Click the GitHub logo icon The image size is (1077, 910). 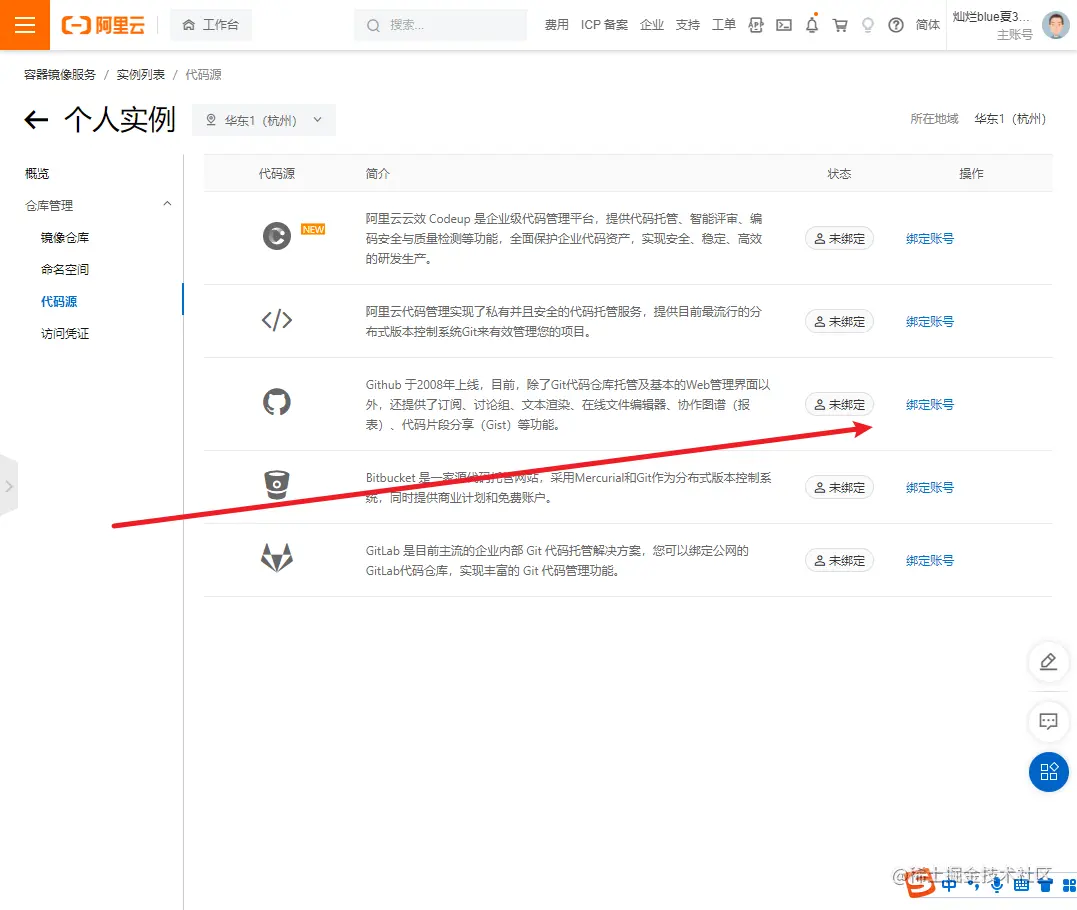click(277, 402)
